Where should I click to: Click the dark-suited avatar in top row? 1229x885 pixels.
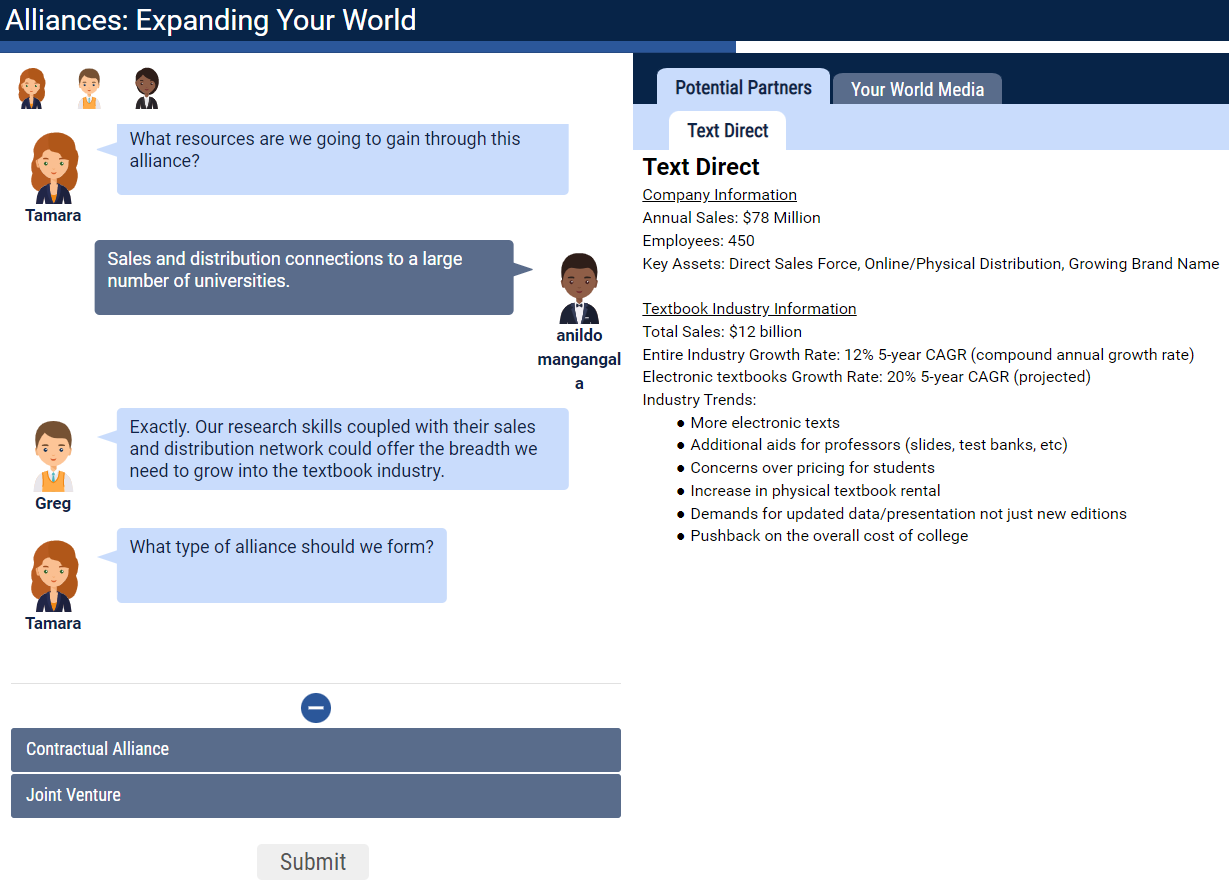pos(147,89)
